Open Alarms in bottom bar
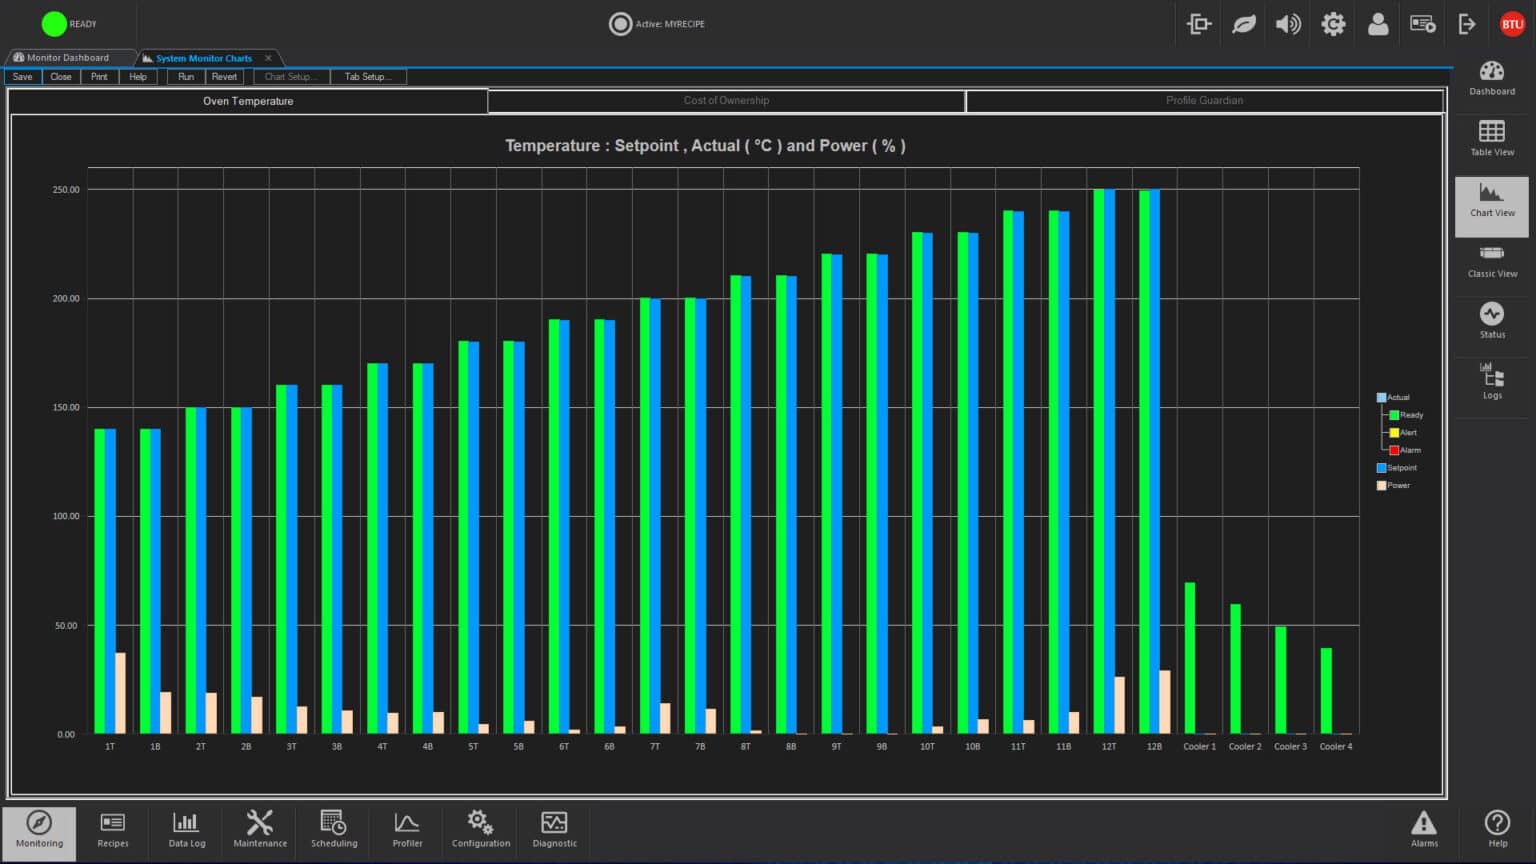The image size is (1536, 864). (x=1423, y=829)
